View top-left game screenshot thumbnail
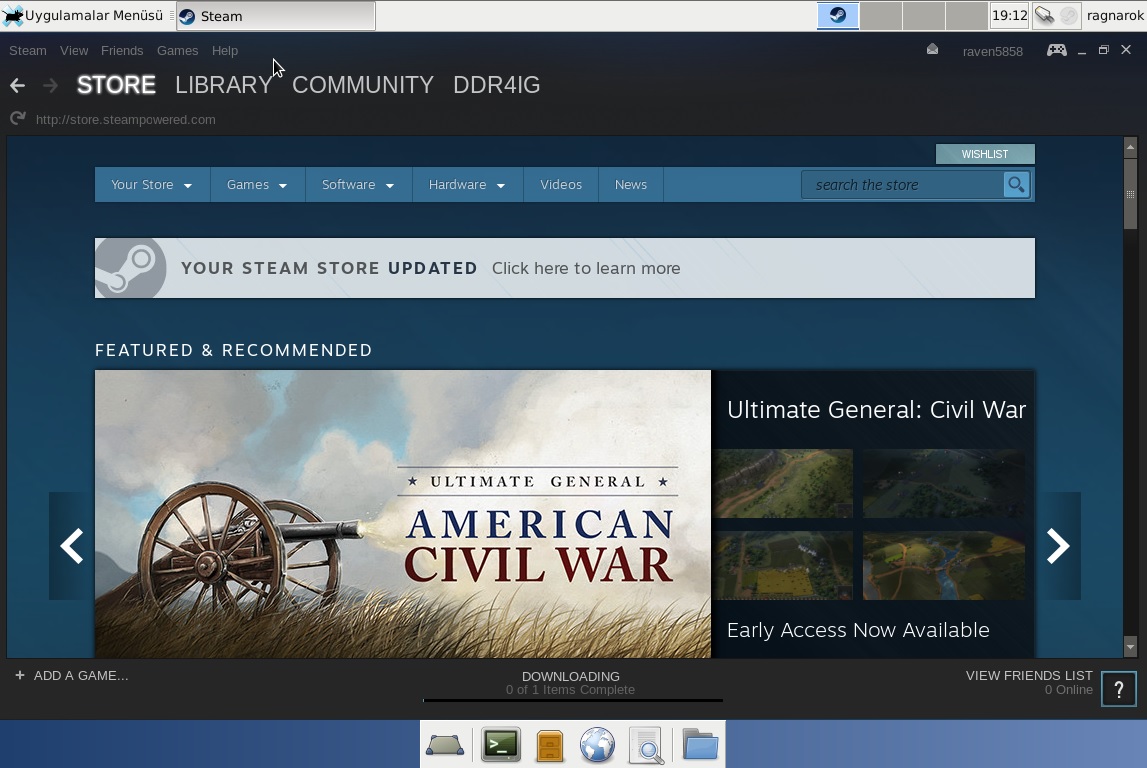 tap(784, 483)
